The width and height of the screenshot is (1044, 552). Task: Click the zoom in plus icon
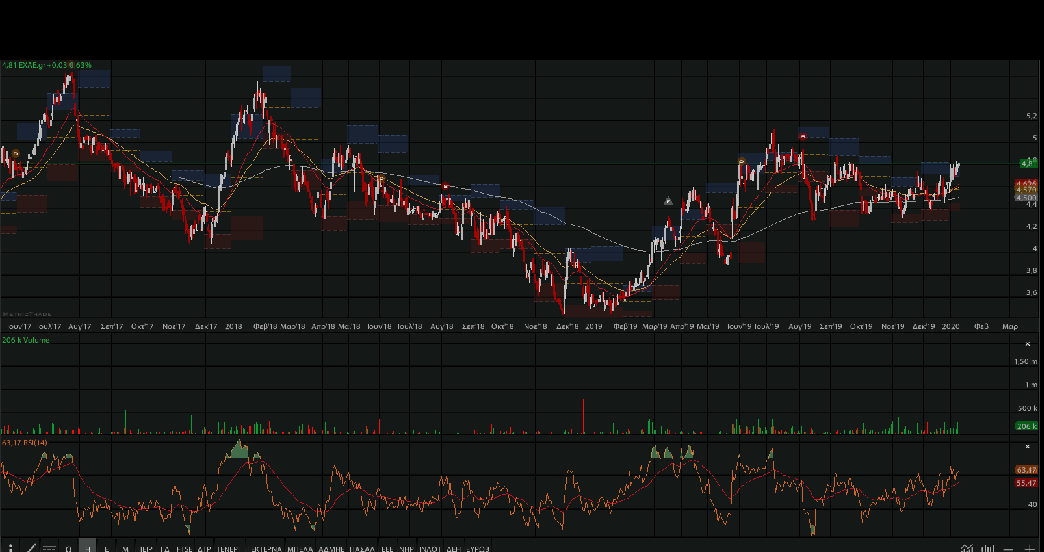[x=1030, y=548]
